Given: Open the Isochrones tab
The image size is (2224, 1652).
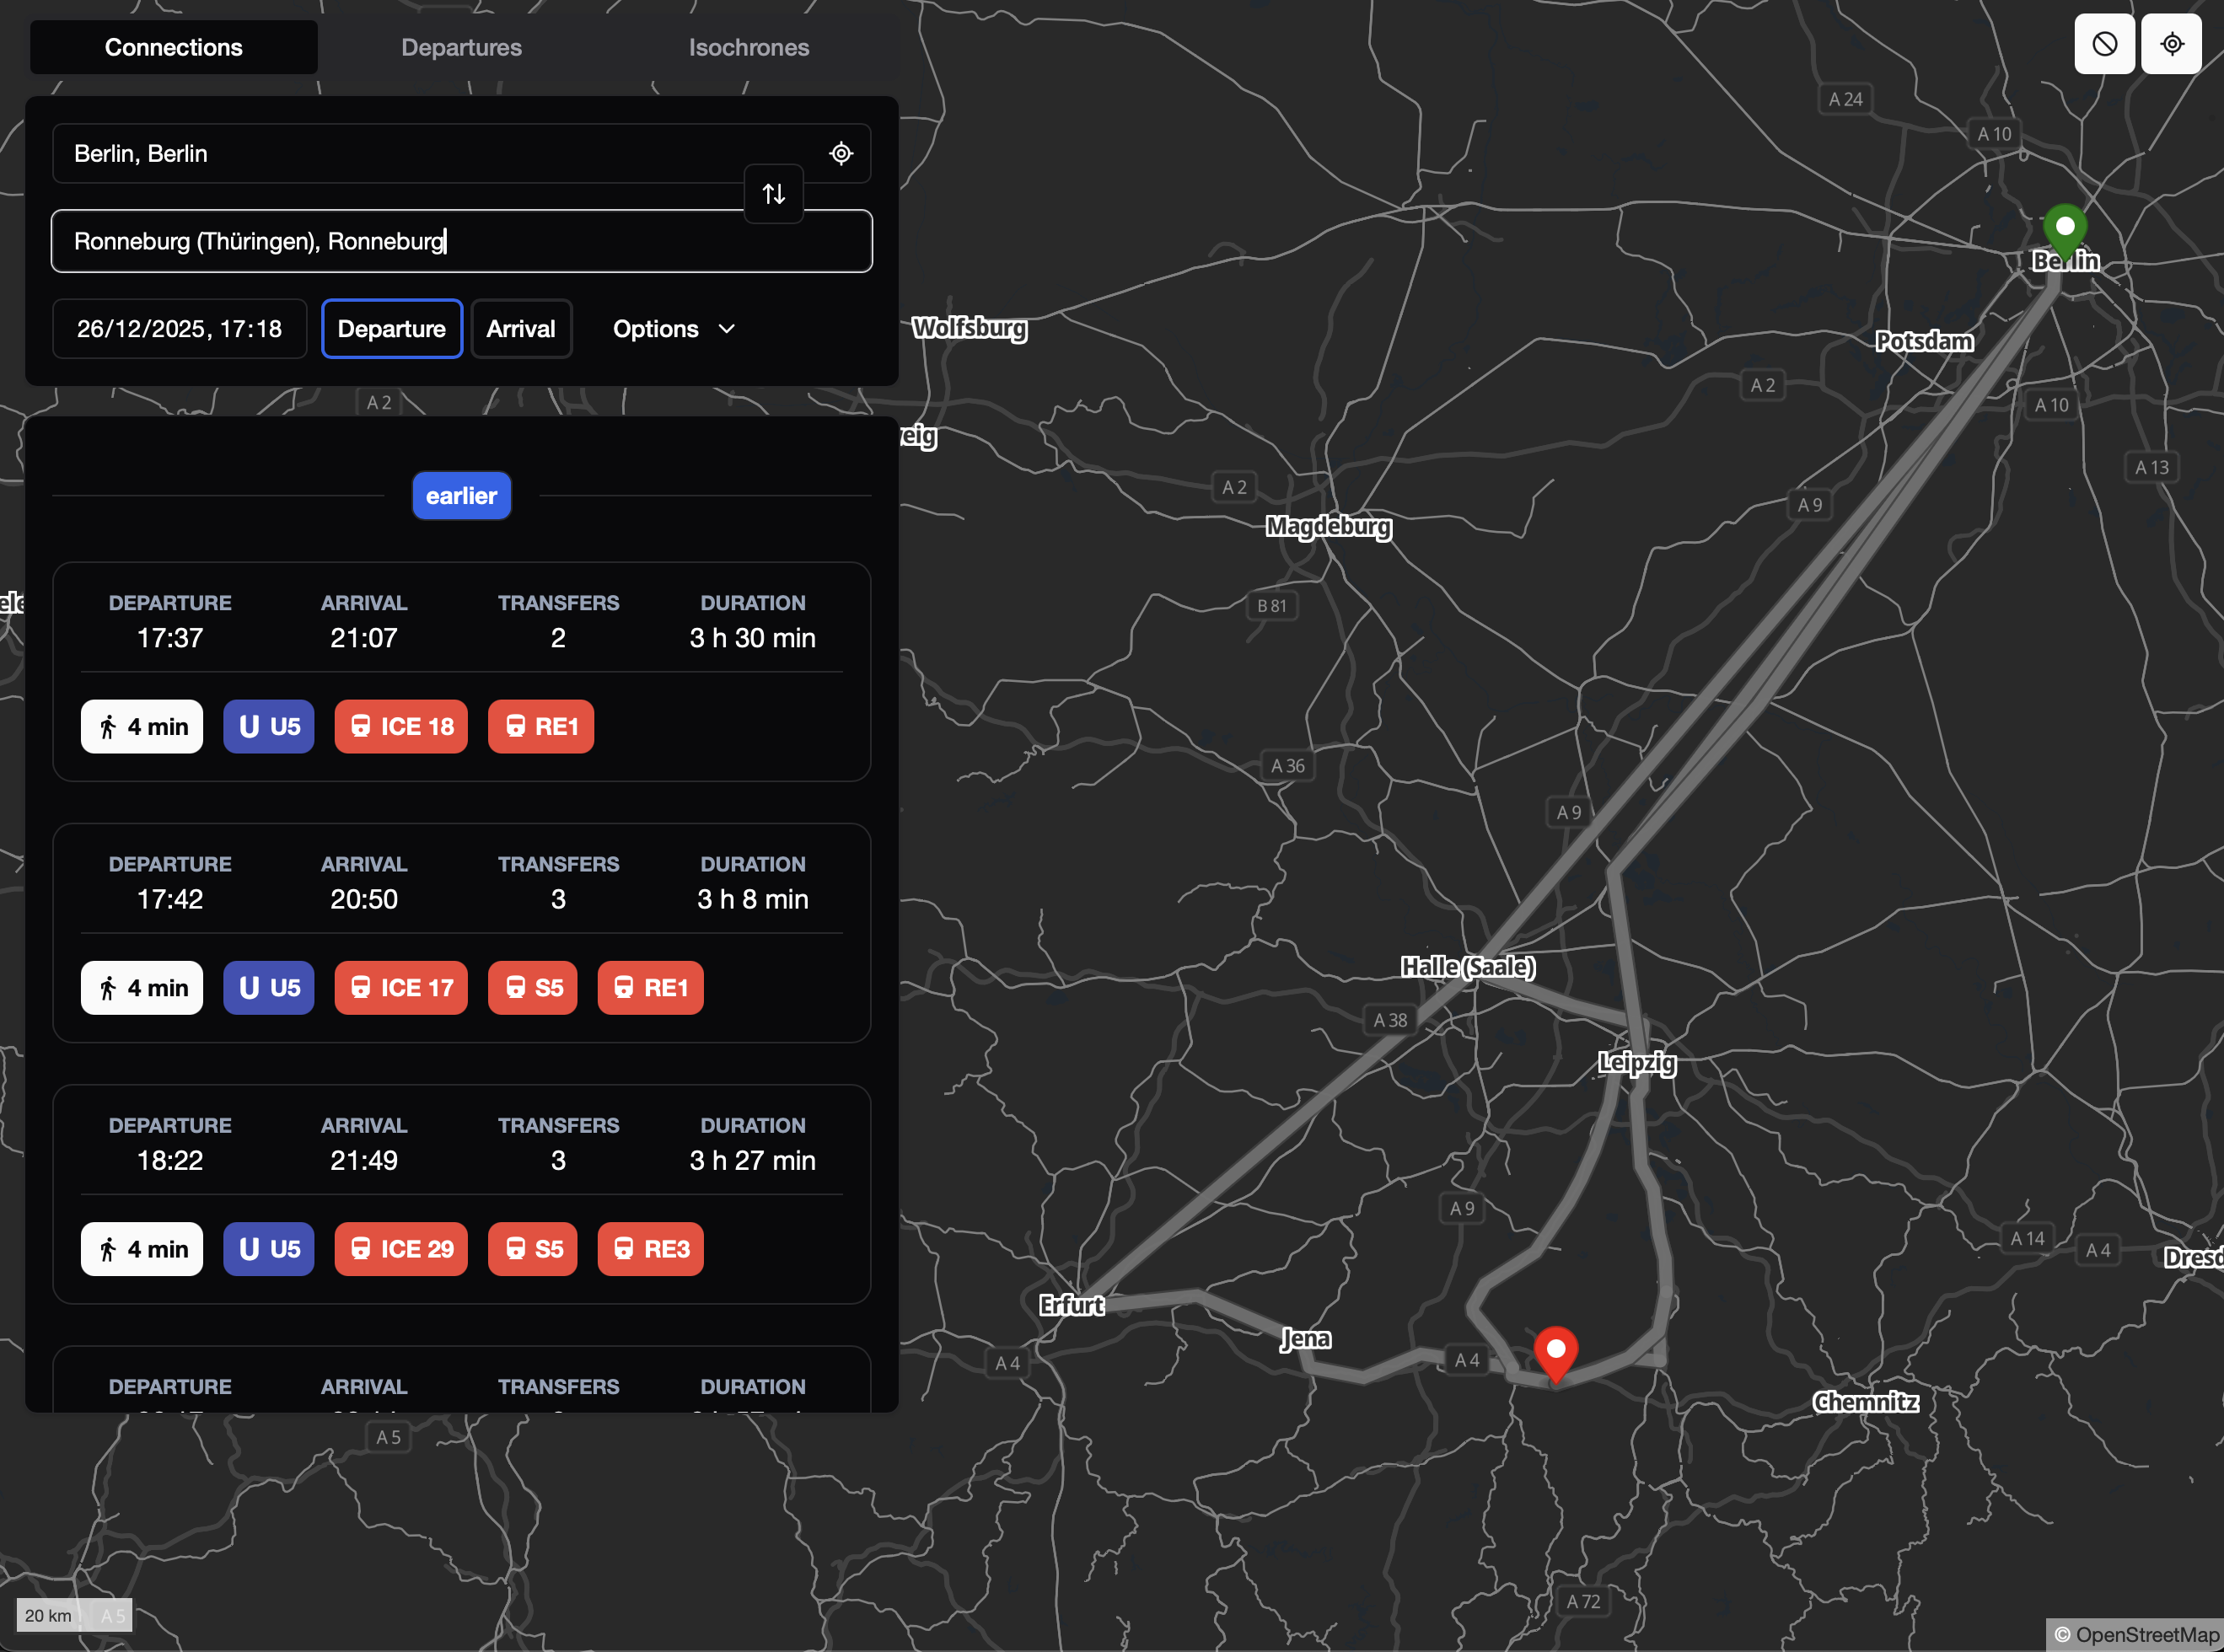Looking at the screenshot, I should point(748,47).
